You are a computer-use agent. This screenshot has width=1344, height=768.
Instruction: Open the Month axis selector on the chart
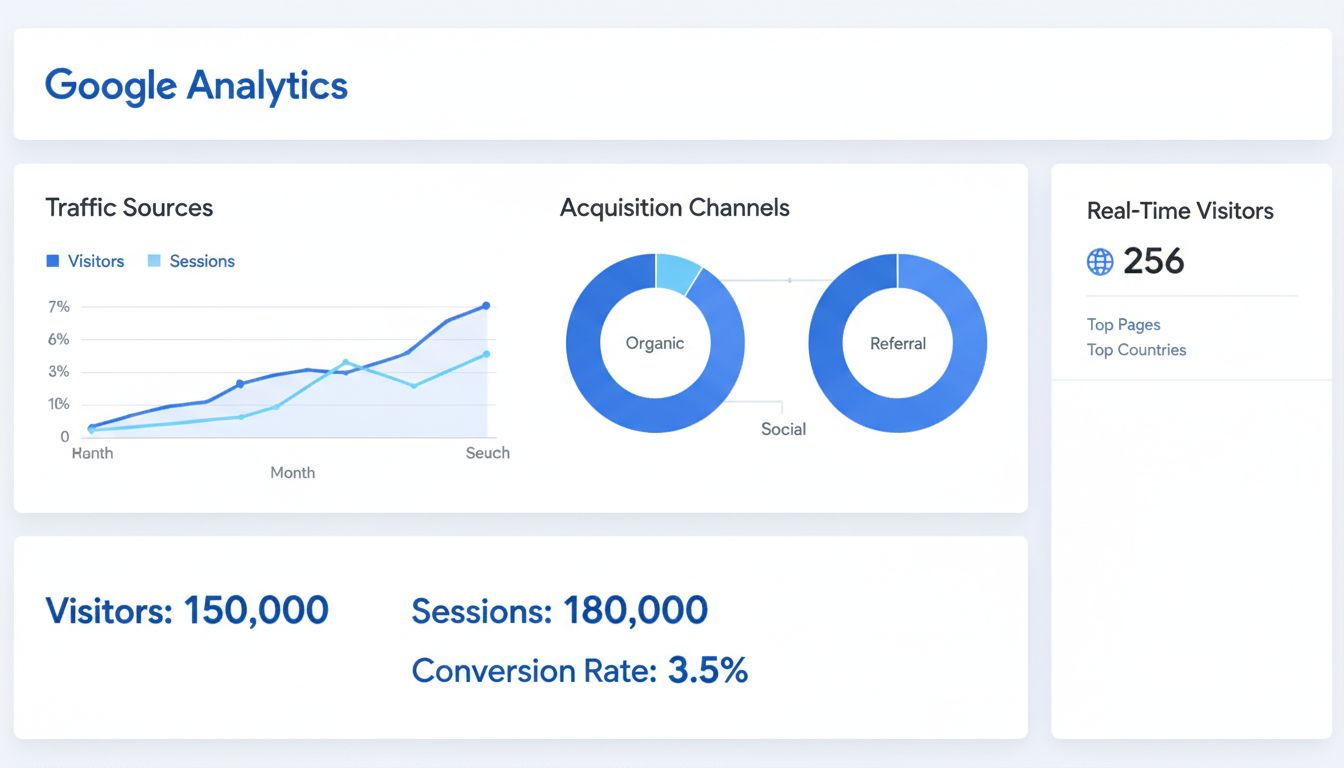[292, 472]
